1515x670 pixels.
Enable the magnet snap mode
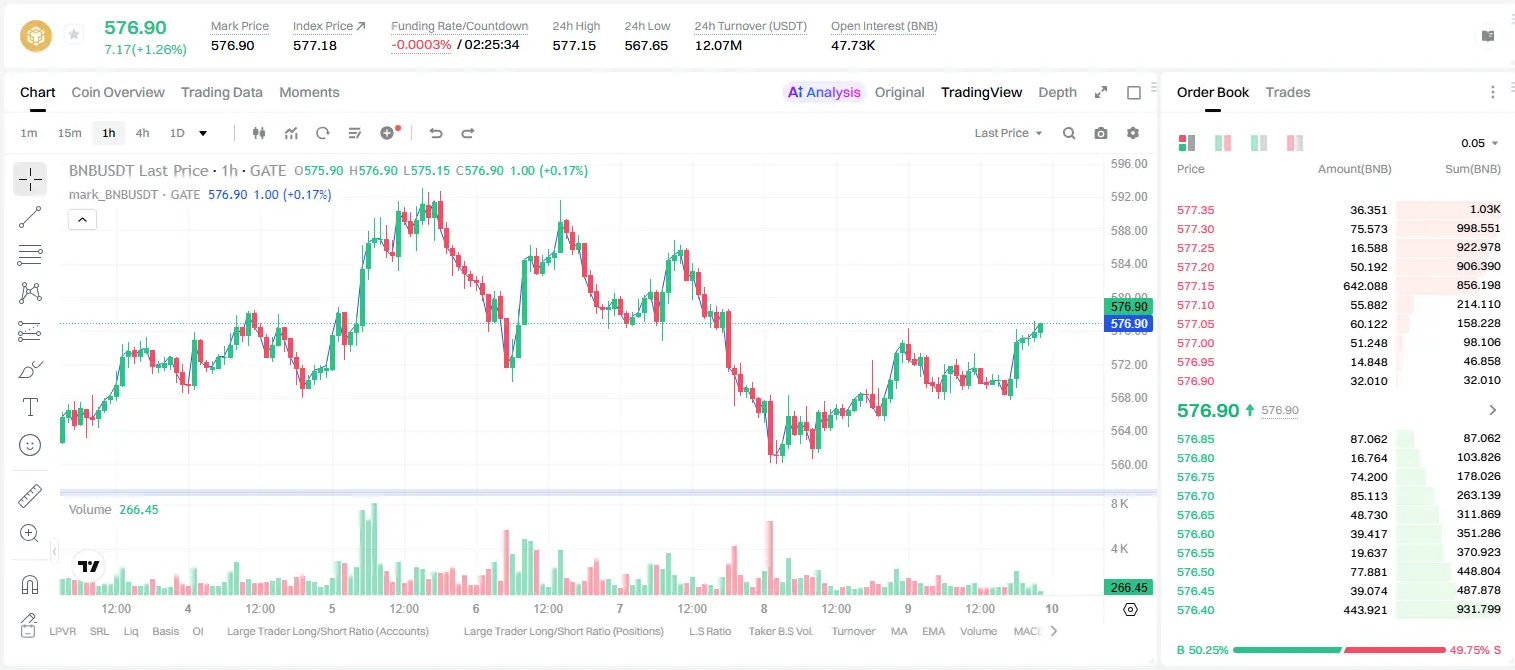point(30,584)
